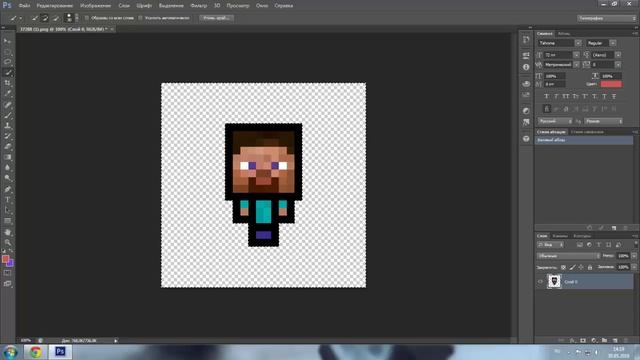This screenshot has width=640, height=360.
Task: Select the Horizontal Type tool
Action: (7, 200)
